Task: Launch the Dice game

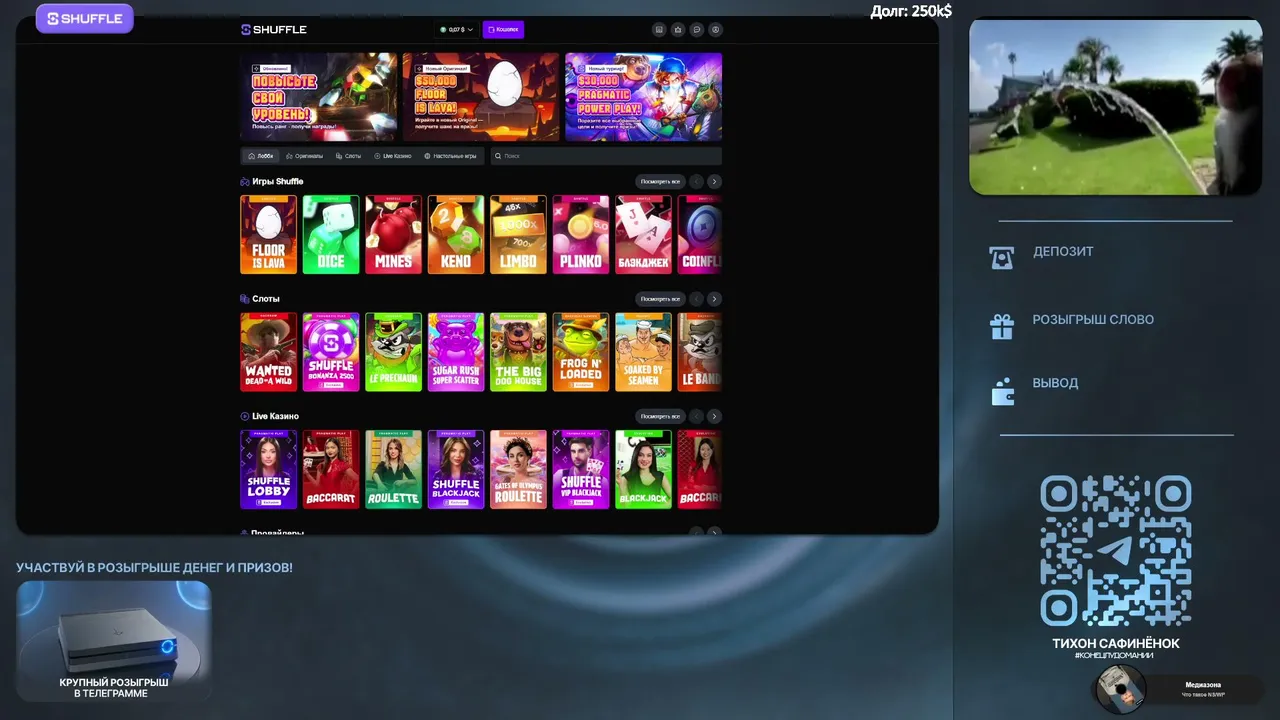Action: coord(331,234)
